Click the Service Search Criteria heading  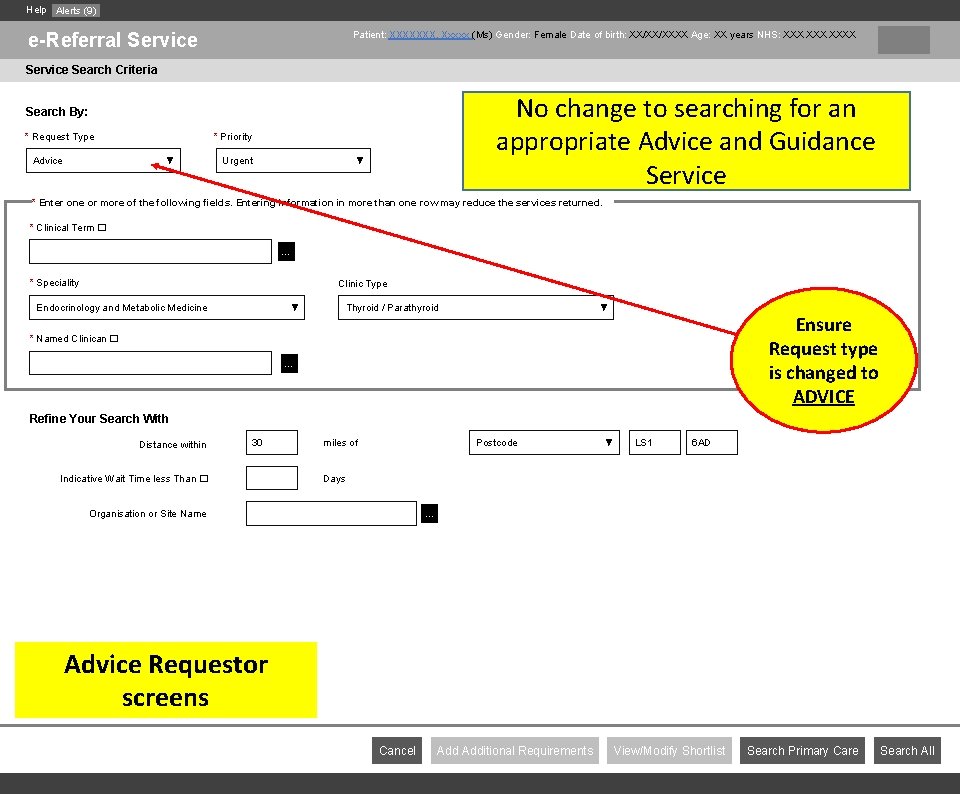[91, 70]
